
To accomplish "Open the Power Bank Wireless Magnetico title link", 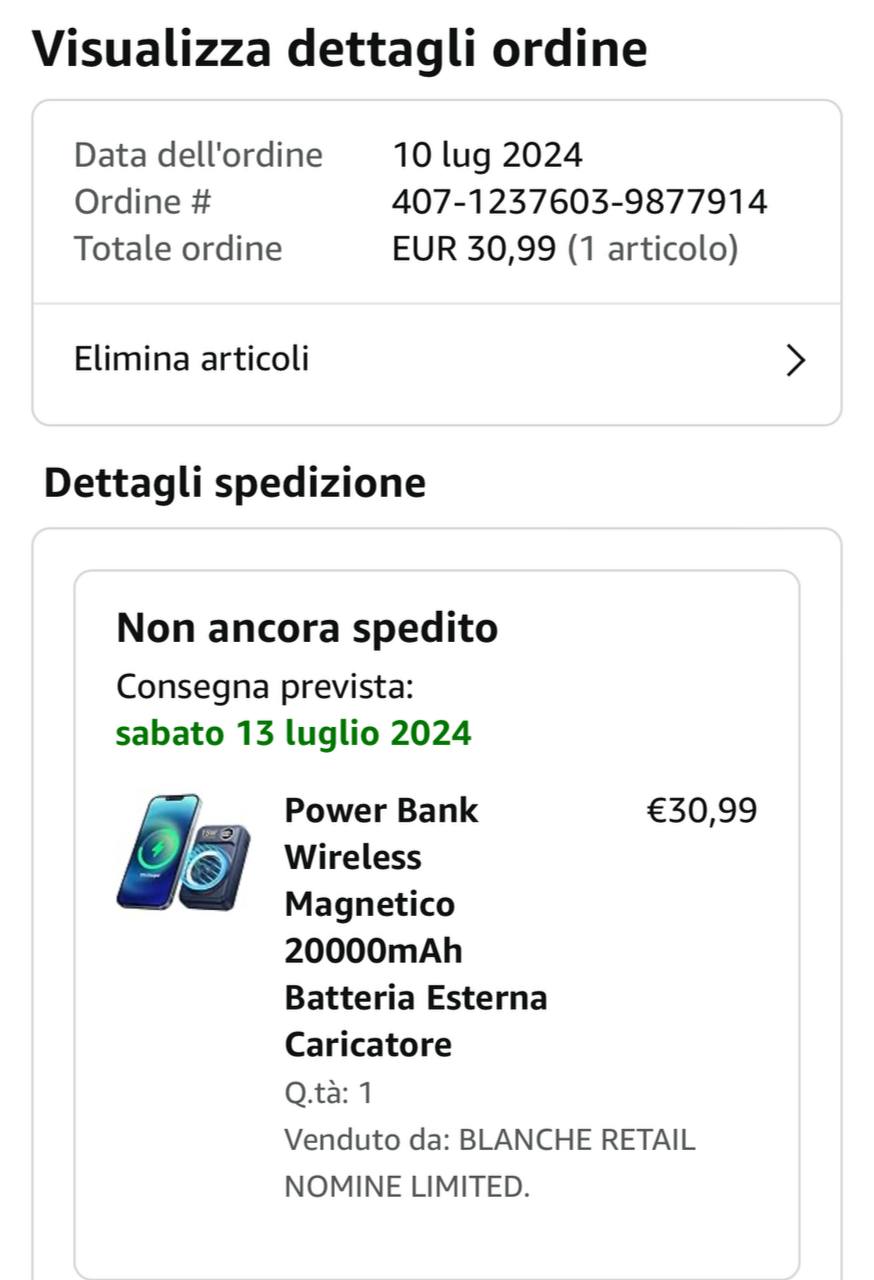I will pyautogui.click(x=415, y=926).
